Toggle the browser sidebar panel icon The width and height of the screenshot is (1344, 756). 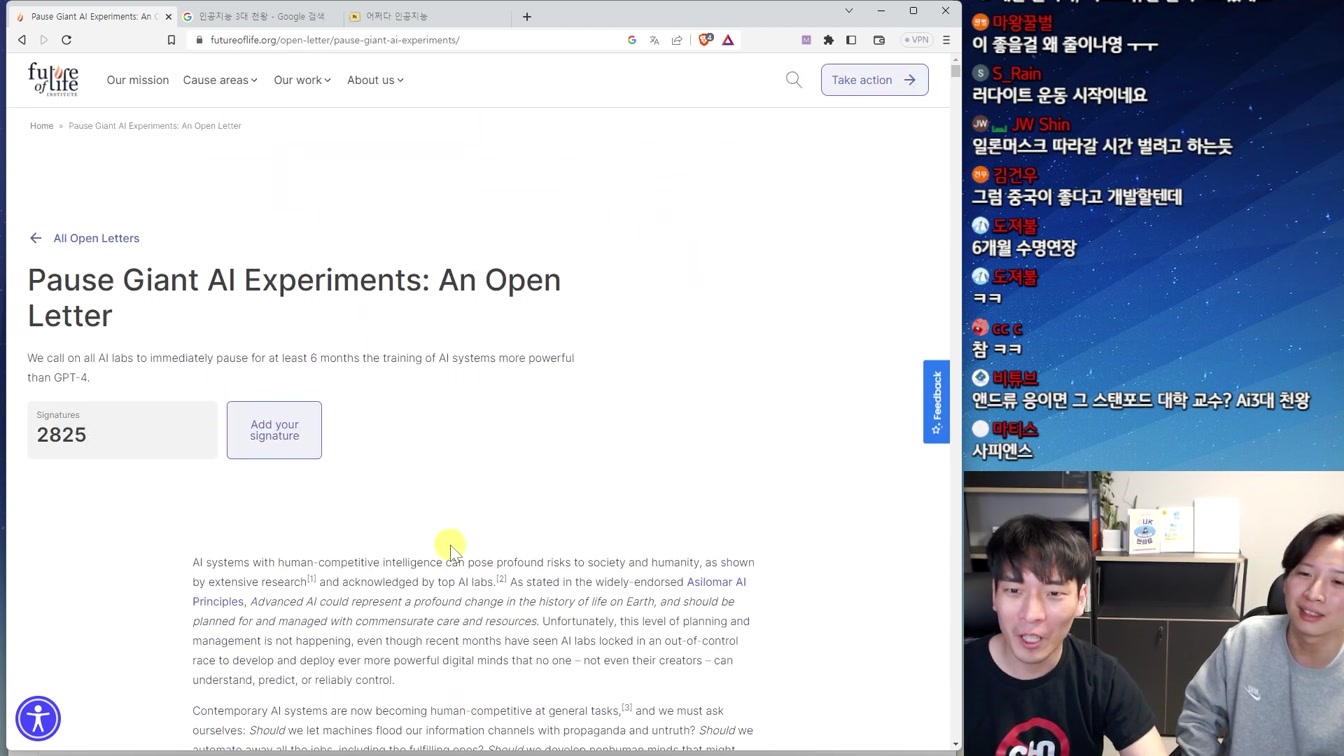[x=851, y=40]
